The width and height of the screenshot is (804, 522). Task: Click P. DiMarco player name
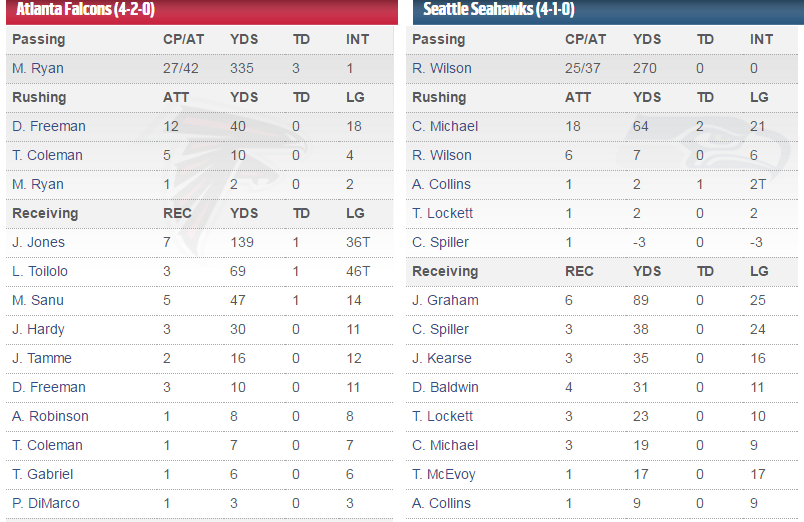point(45,503)
